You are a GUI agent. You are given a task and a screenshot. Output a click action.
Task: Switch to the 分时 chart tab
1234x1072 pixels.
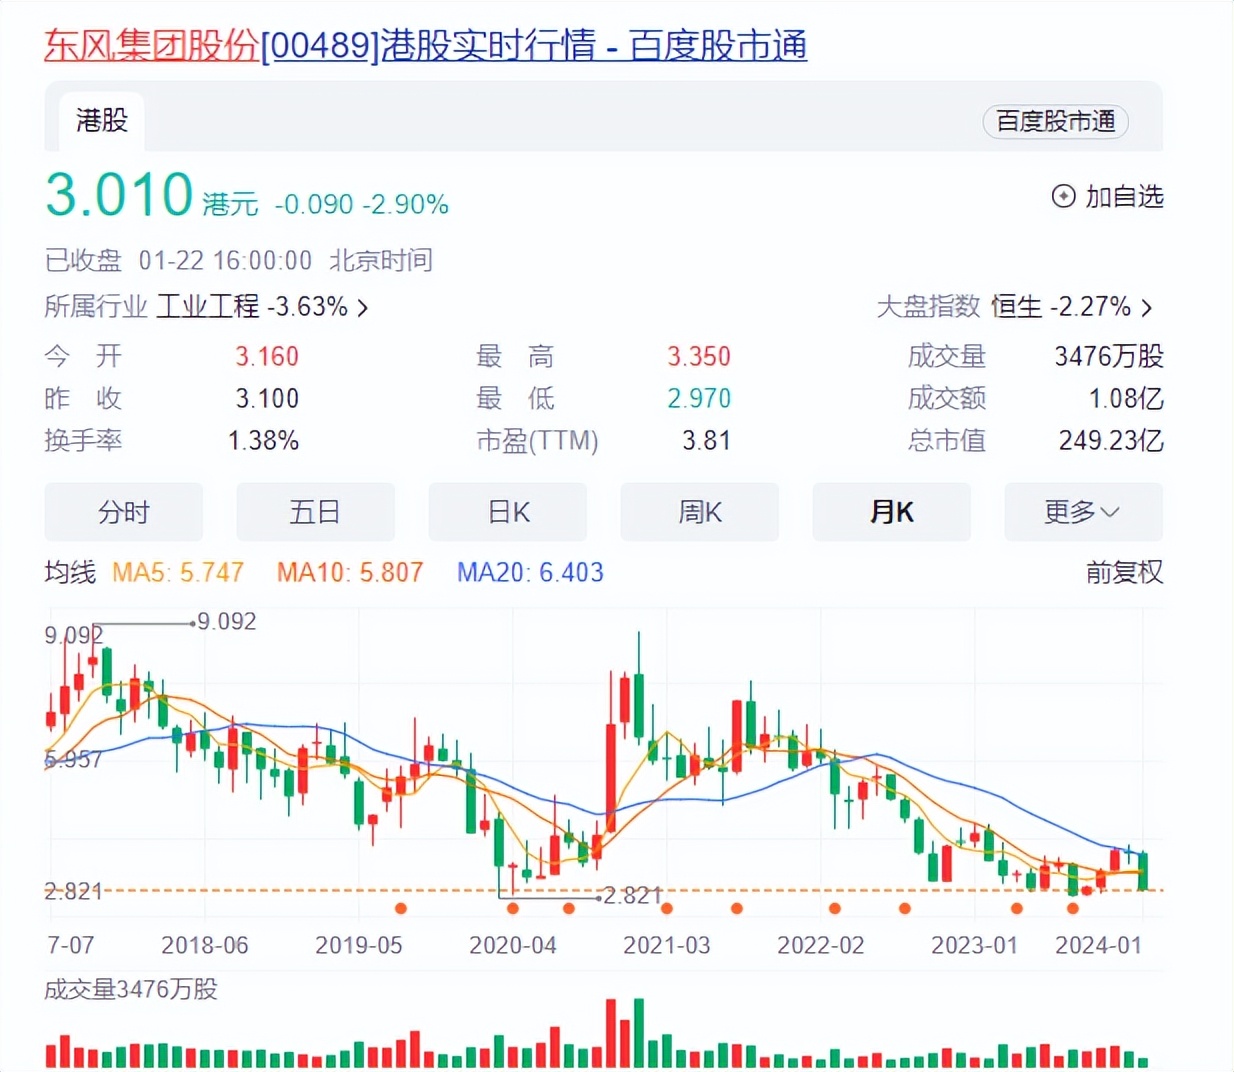[x=124, y=512]
